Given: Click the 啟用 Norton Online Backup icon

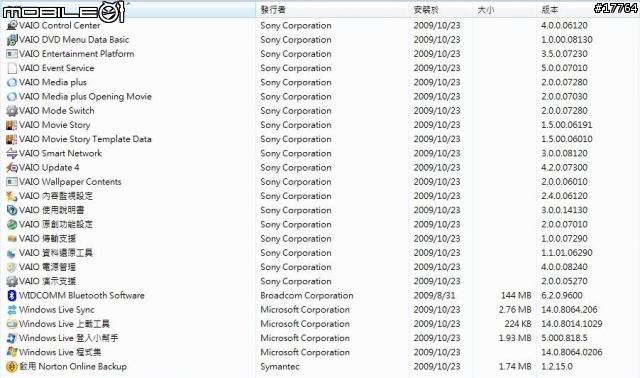Looking at the screenshot, I should click(x=12, y=367).
